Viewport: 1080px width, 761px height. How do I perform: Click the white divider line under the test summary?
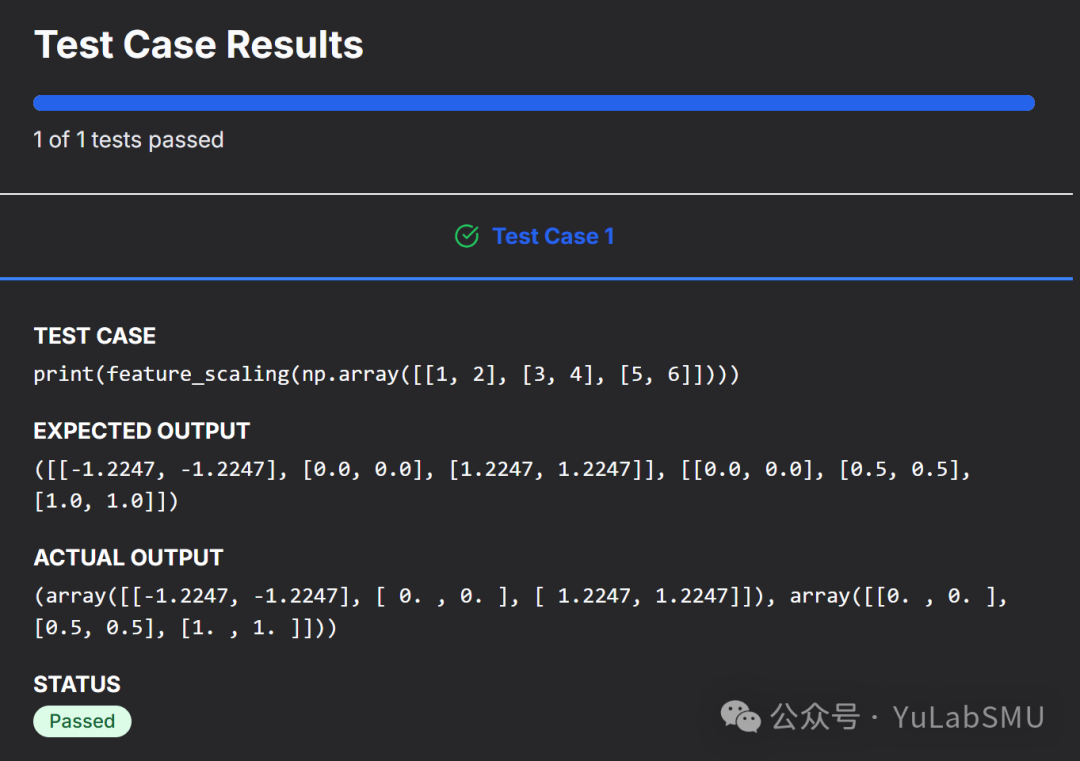pos(540,193)
